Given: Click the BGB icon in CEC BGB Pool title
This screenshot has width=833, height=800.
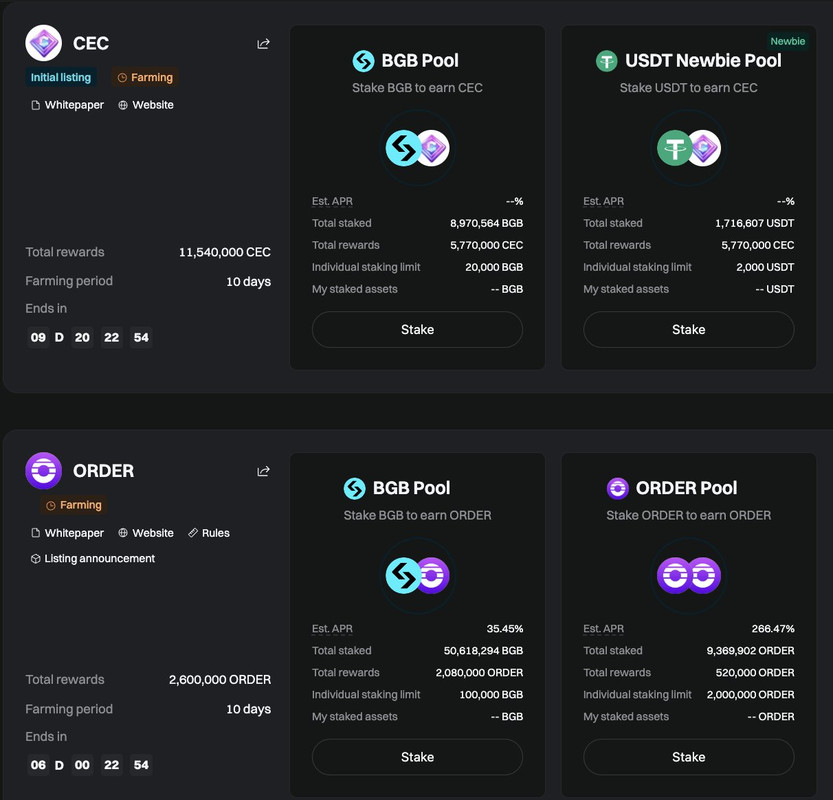Looking at the screenshot, I should 363,61.
